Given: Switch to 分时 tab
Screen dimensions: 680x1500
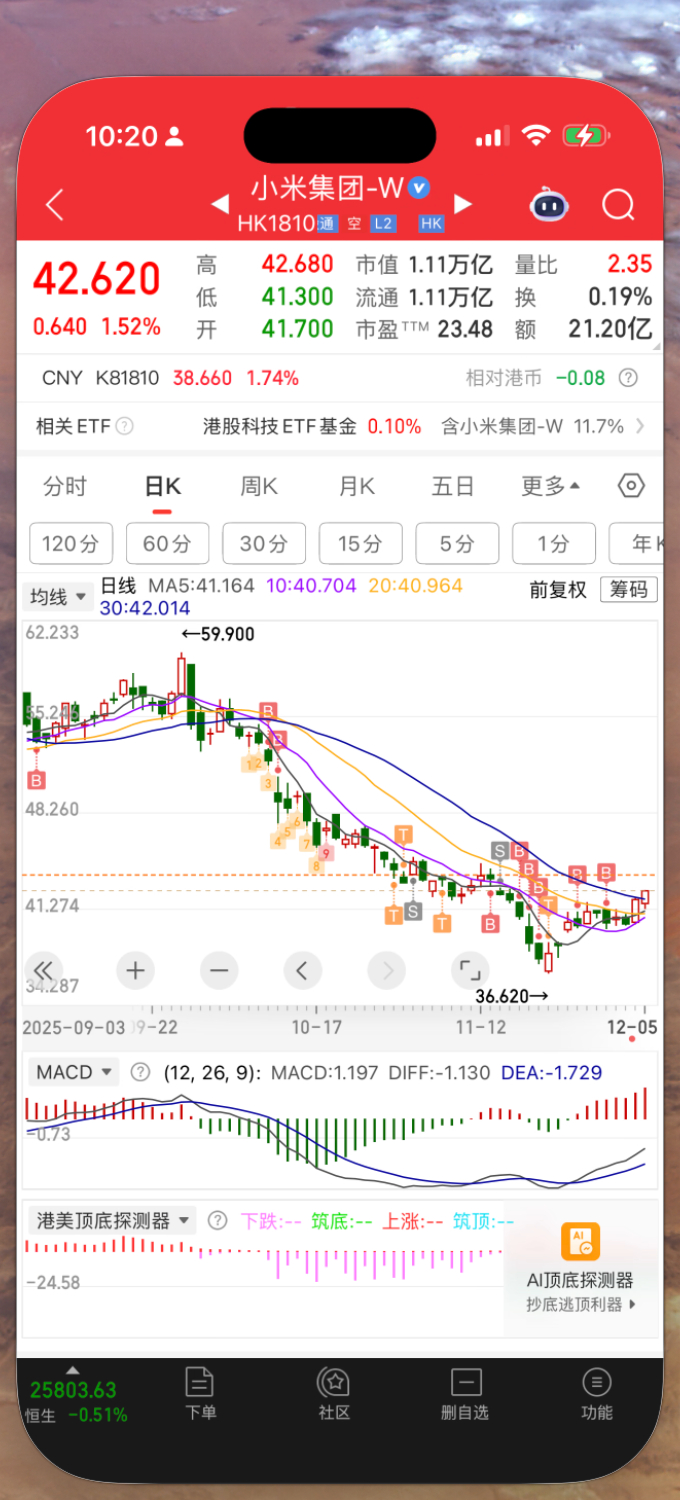Looking at the screenshot, I should [65, 486].
